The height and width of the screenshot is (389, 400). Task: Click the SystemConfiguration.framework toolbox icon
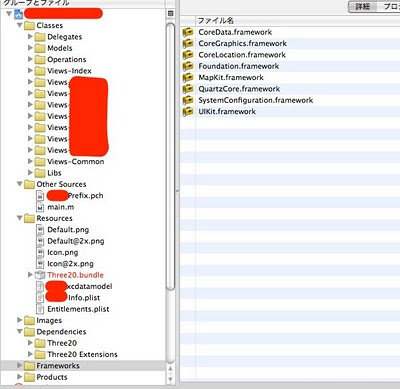pos(188,100)
